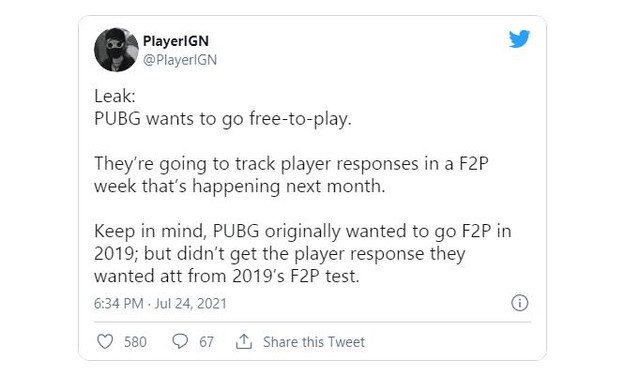Viewport: 640px width, 375px height.
Task: Click the "player response they" tweet line
Action: 280,254
